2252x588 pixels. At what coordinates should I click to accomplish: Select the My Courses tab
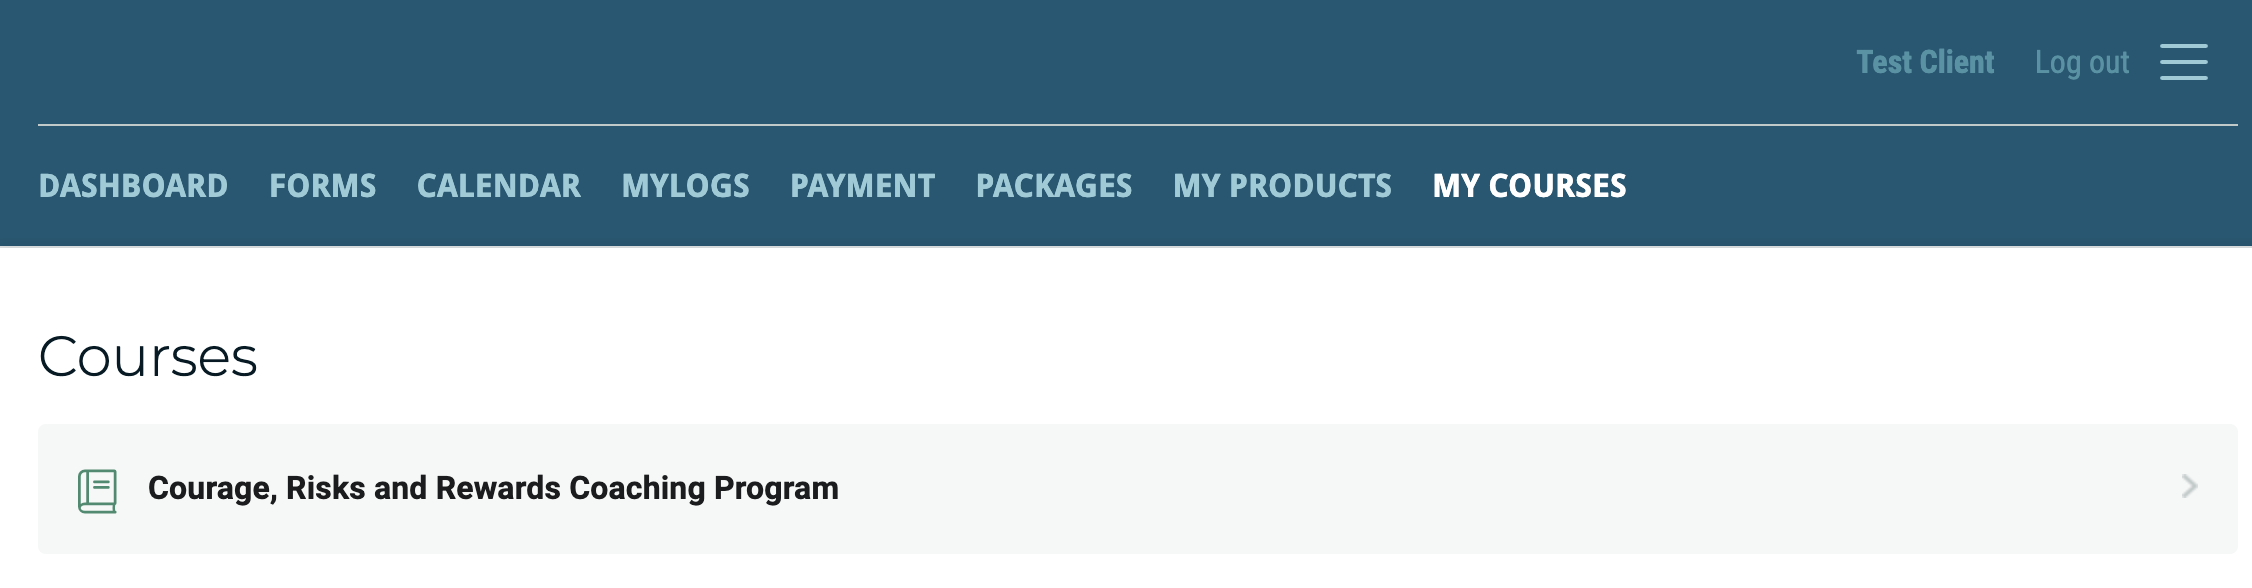[1529, 186]
